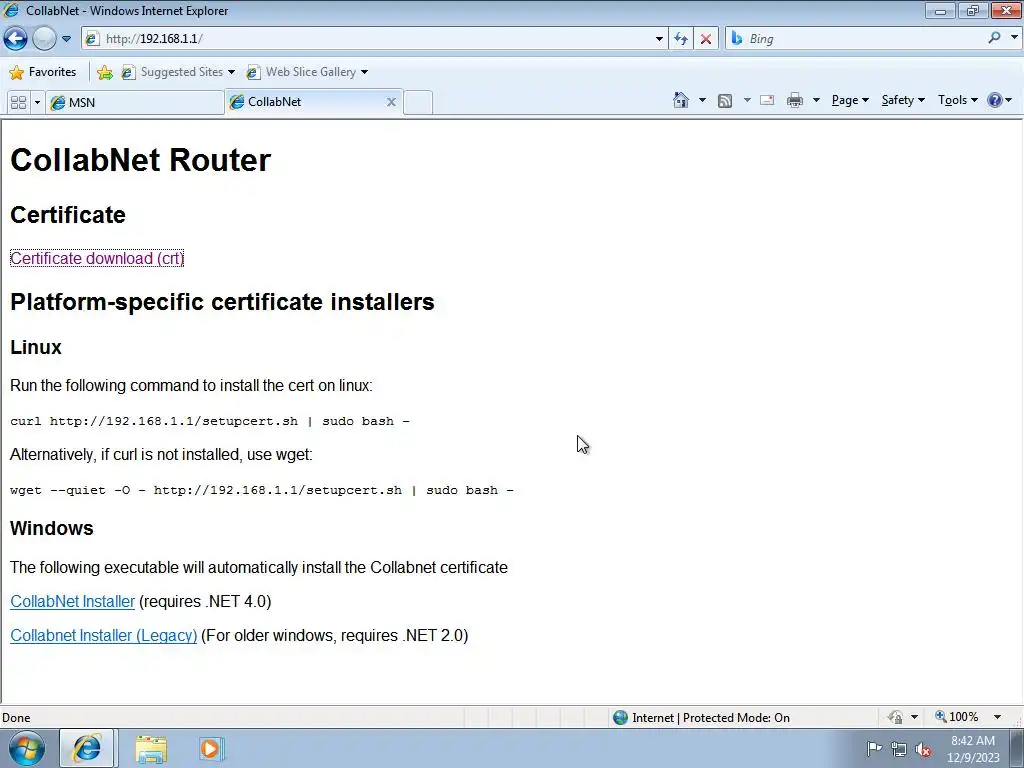Close the CollabNet tab
1024x768 pixels.
(391, 102)
